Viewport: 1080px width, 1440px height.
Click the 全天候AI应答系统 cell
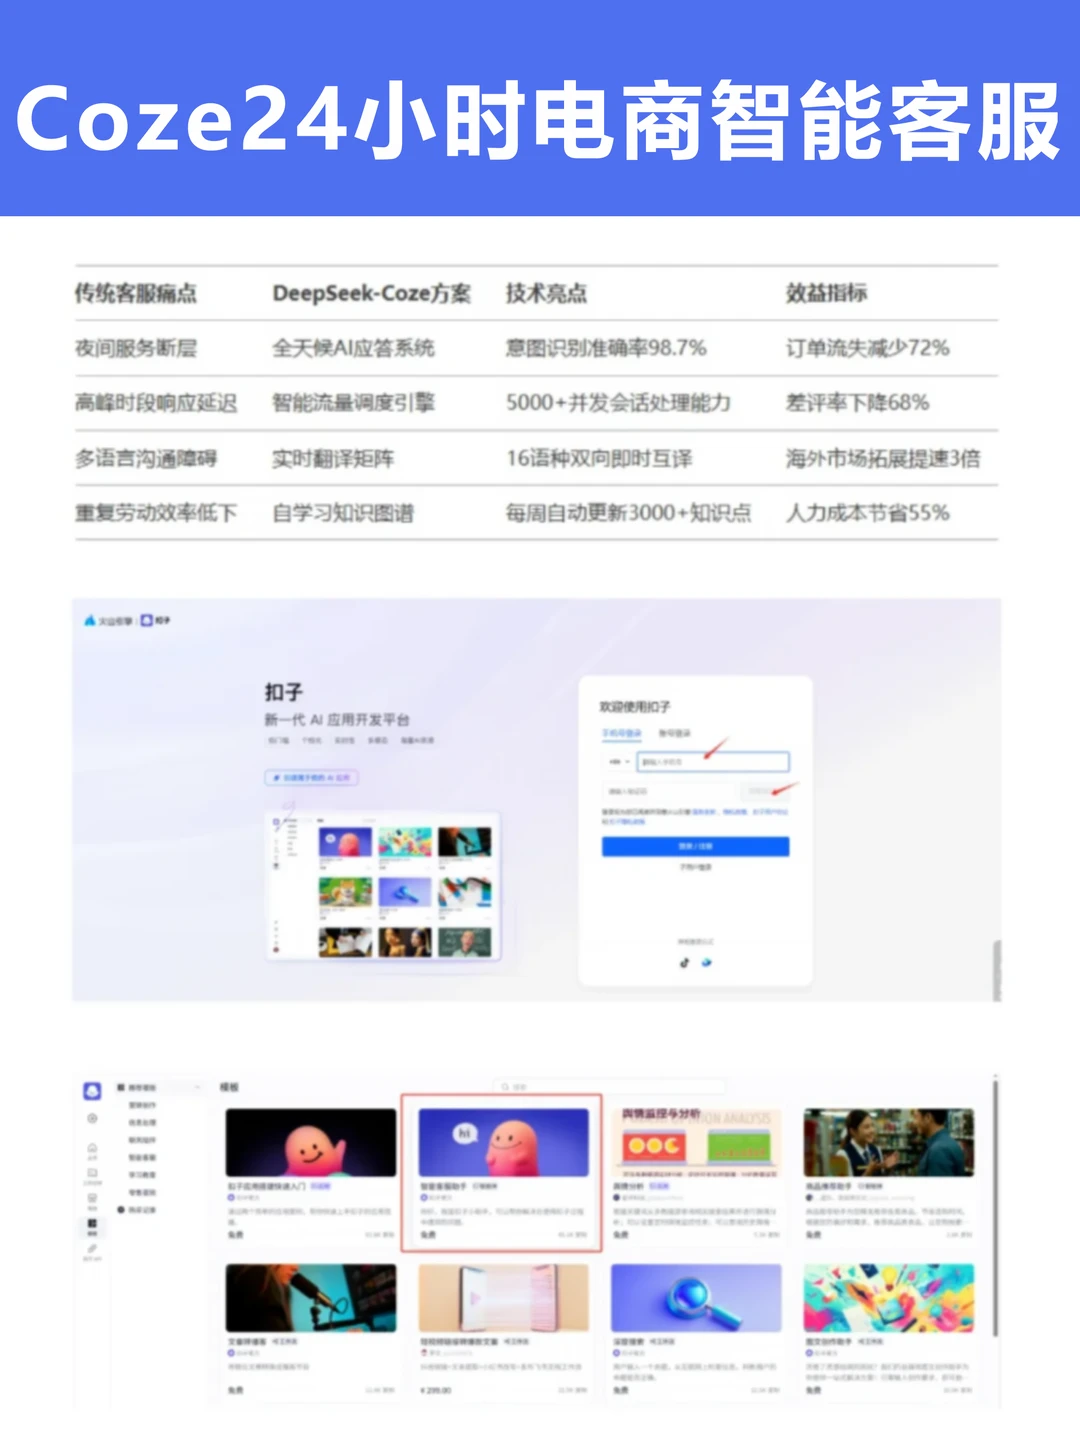click(x=353, y=348)
